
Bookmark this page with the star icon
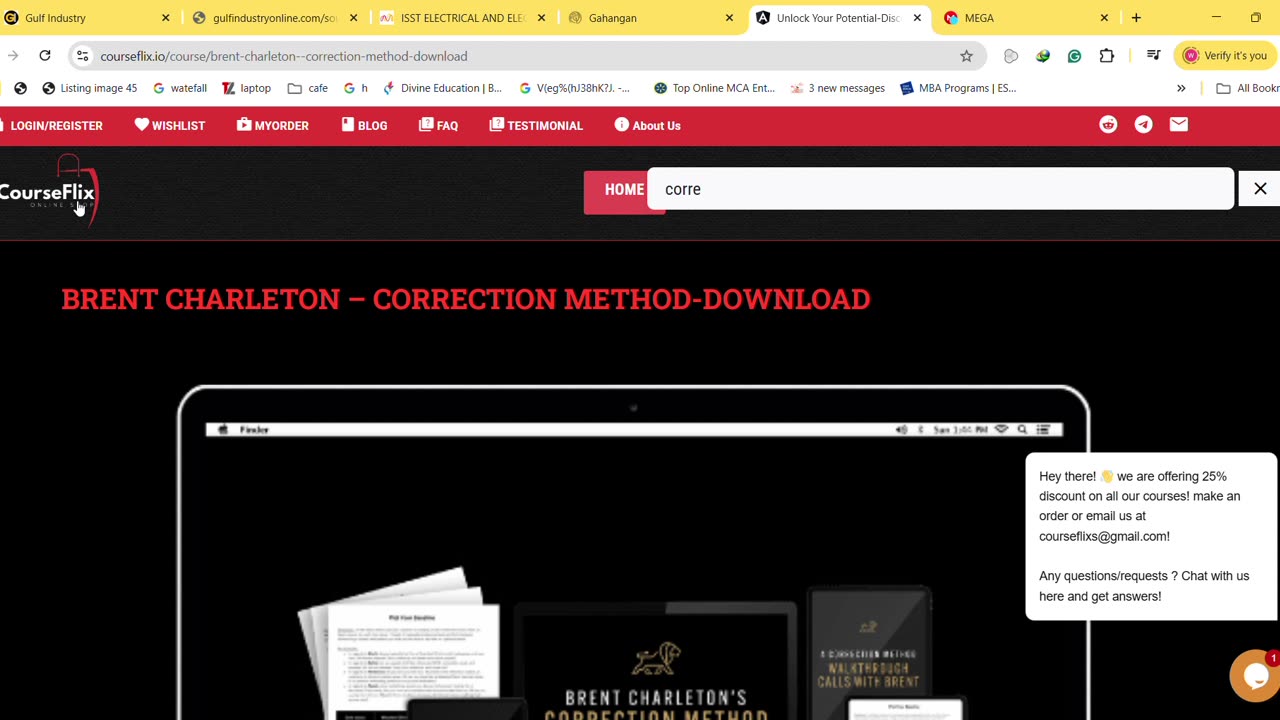(x=966, y=56)
